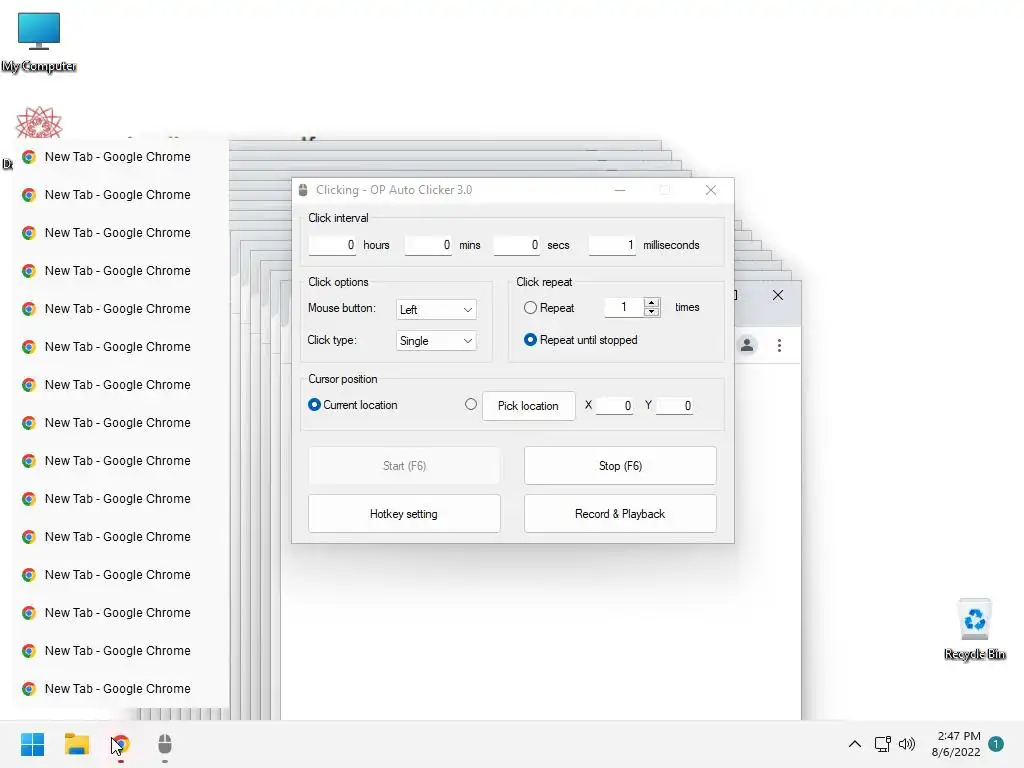The image size is (1024, 768).
Task: Select the Repeat times radio button
Action: (x=530, y=308)
